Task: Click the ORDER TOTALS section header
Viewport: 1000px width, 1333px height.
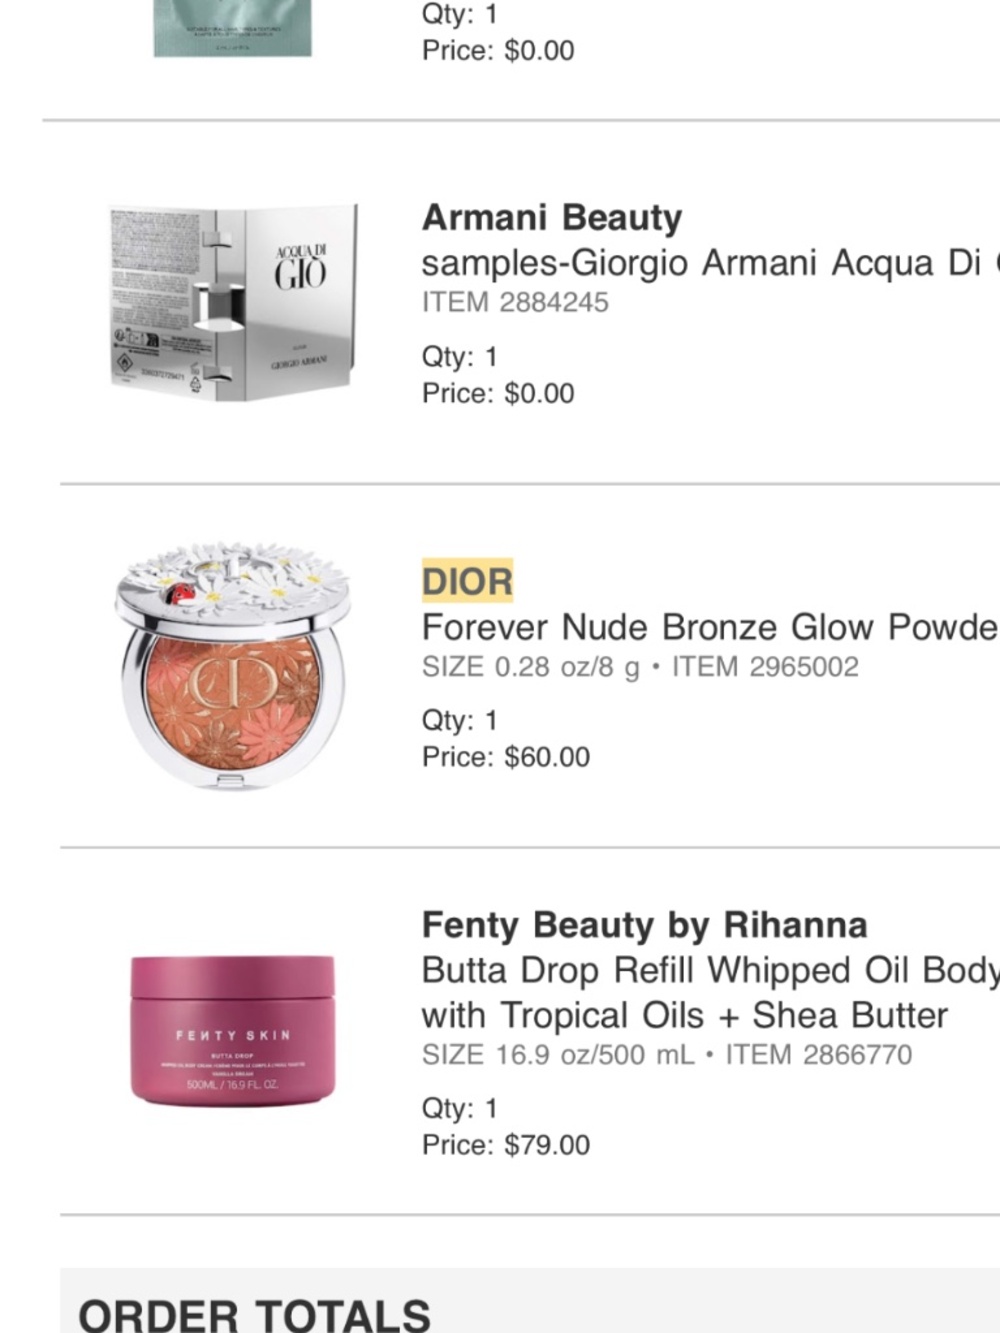Action: point(254,1314)
